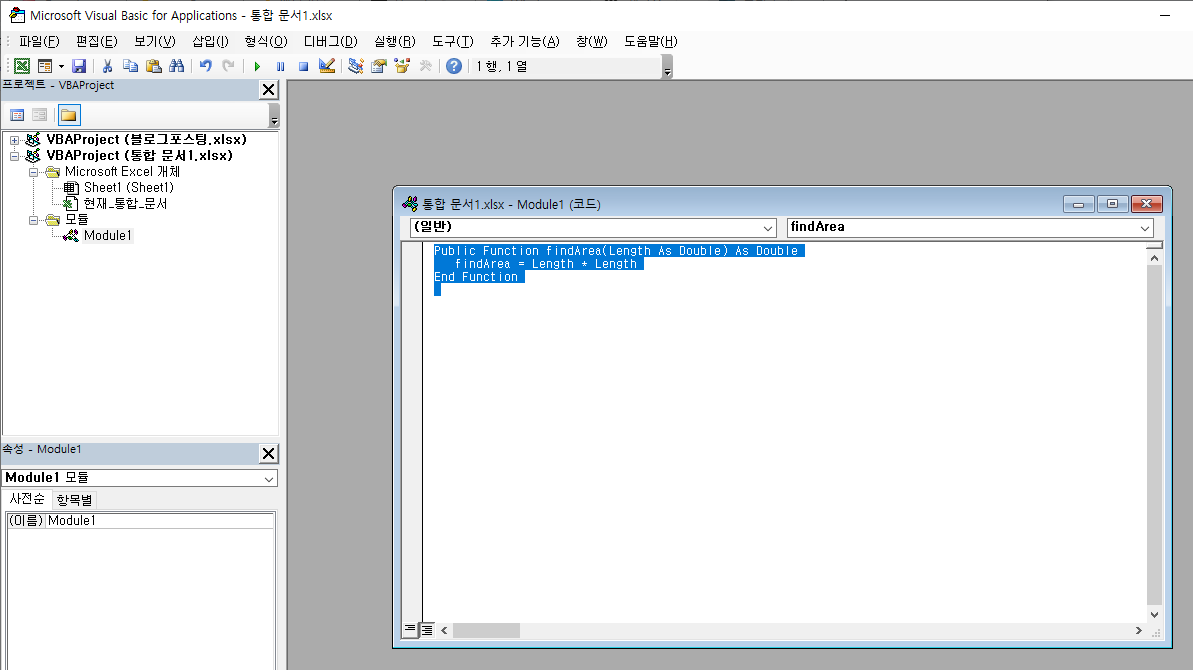Run the macro with the green play icon
This screenshot has height=670, width=1193.
(x=257, y=66)
